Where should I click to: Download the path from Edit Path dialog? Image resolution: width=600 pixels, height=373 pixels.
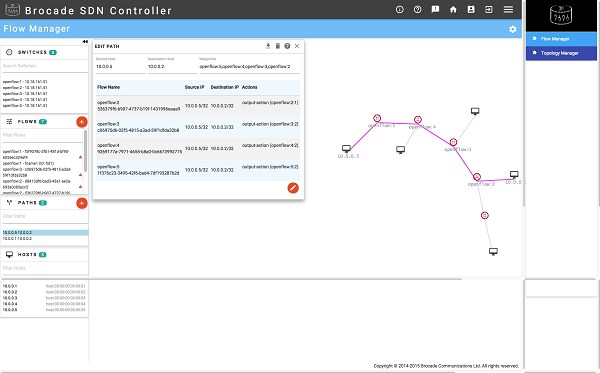pos(268,46)
